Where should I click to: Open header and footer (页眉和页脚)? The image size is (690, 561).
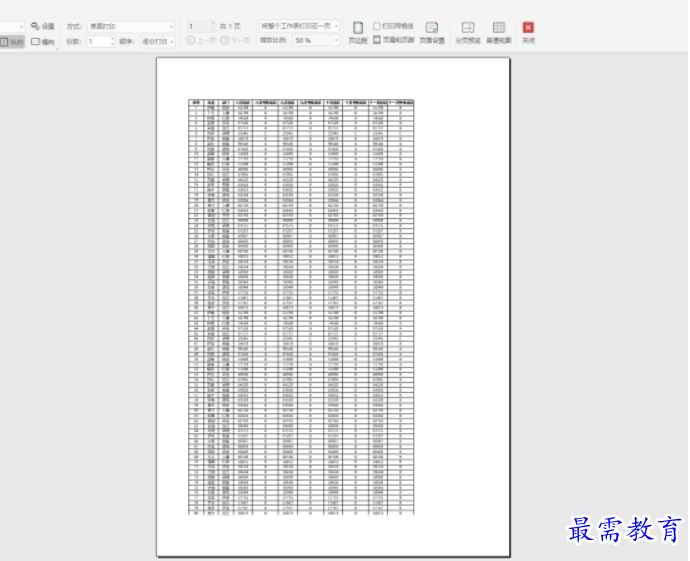[393, 40]
